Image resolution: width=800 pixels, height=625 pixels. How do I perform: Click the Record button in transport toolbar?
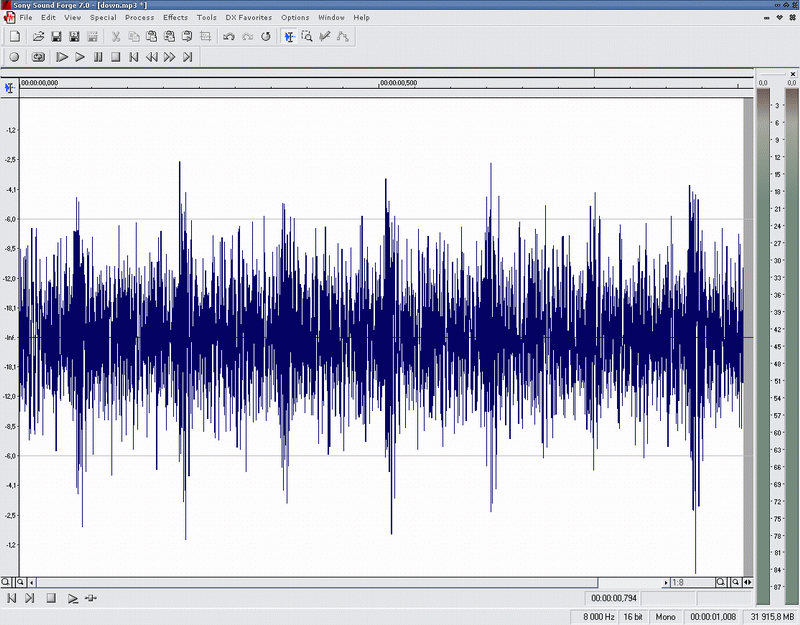click(15, 57)
